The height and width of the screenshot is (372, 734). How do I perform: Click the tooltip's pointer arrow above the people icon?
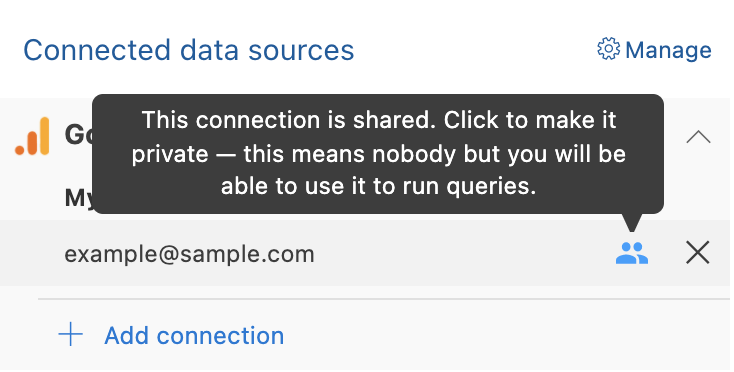pos(632,222)
